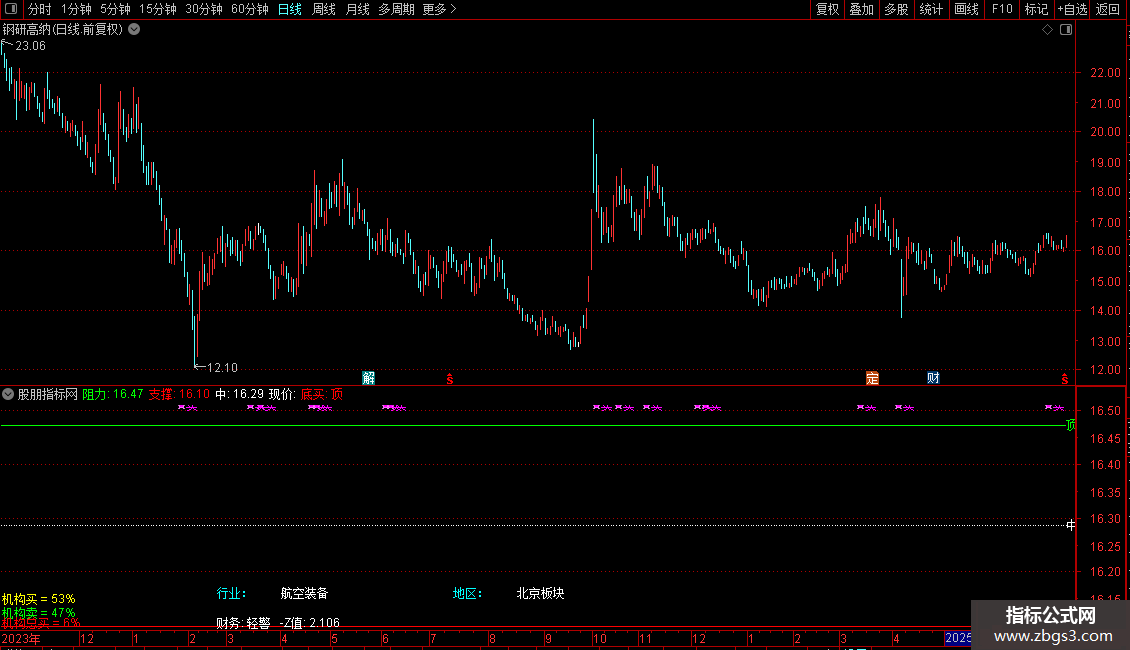
Task: Click the 顶 label at the green line end
Action: coord(1071,425)
